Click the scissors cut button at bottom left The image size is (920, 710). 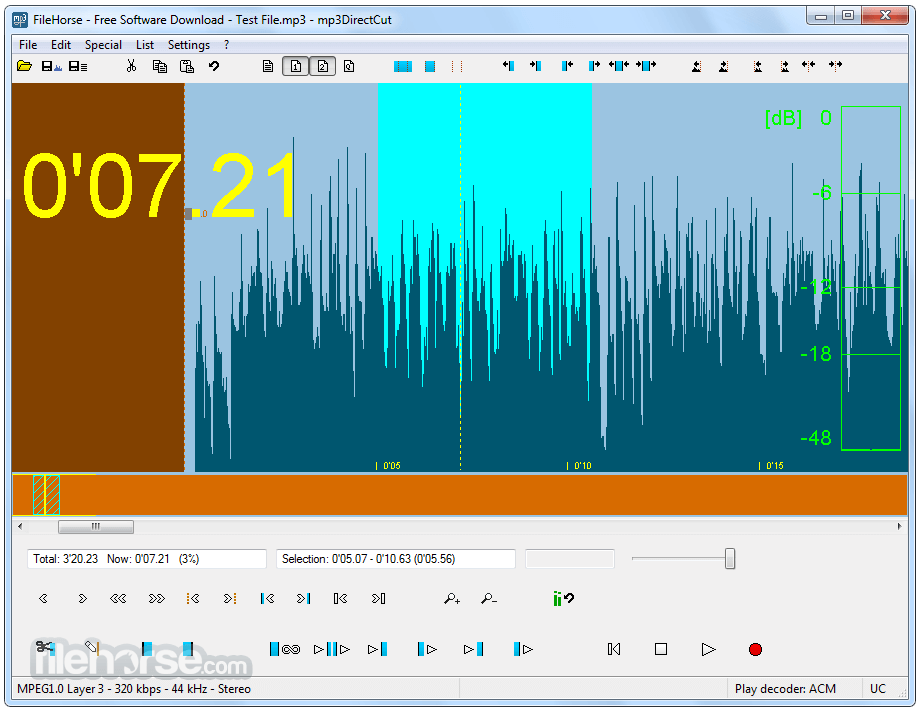point(45,647)
